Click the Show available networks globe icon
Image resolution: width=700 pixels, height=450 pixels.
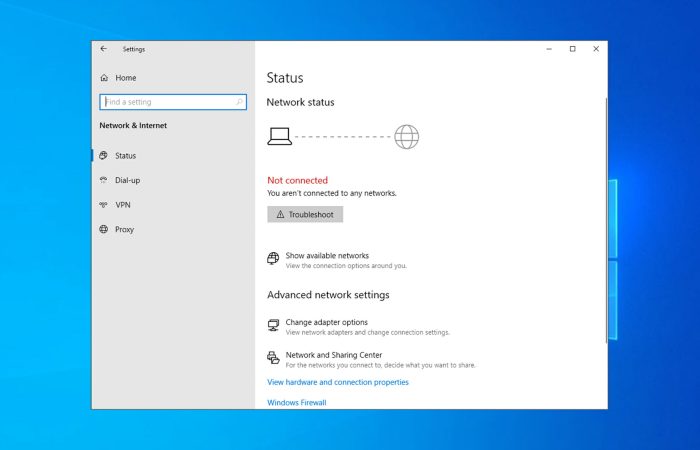tap(273, 258)
